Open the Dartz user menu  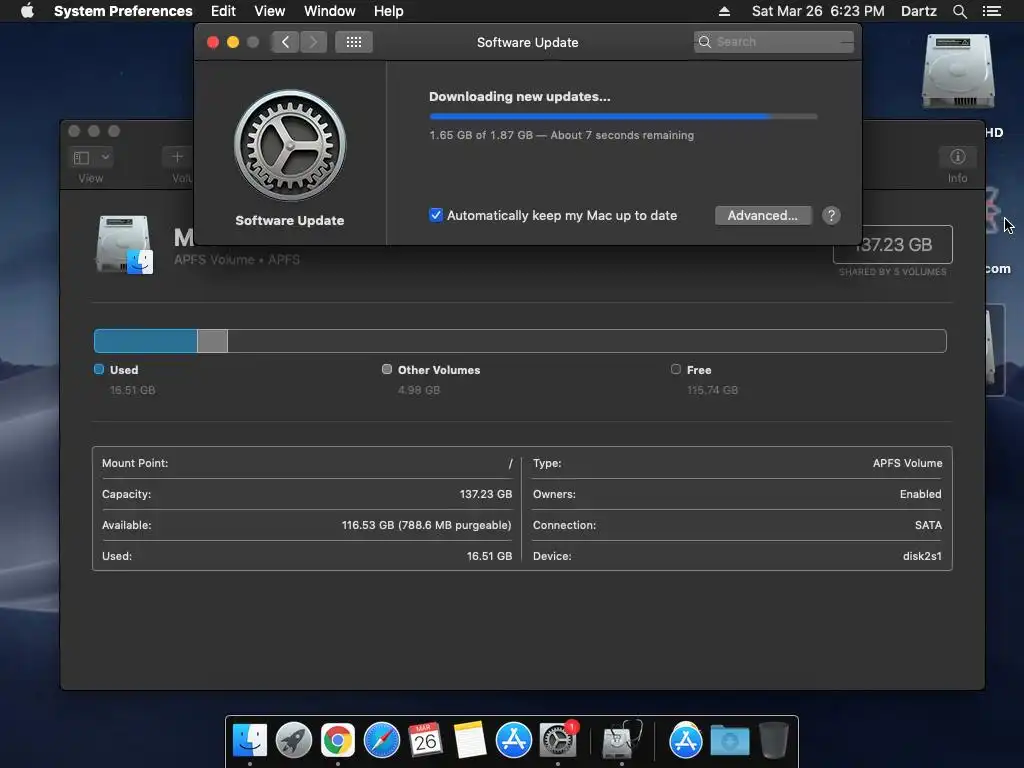(918, 11)
